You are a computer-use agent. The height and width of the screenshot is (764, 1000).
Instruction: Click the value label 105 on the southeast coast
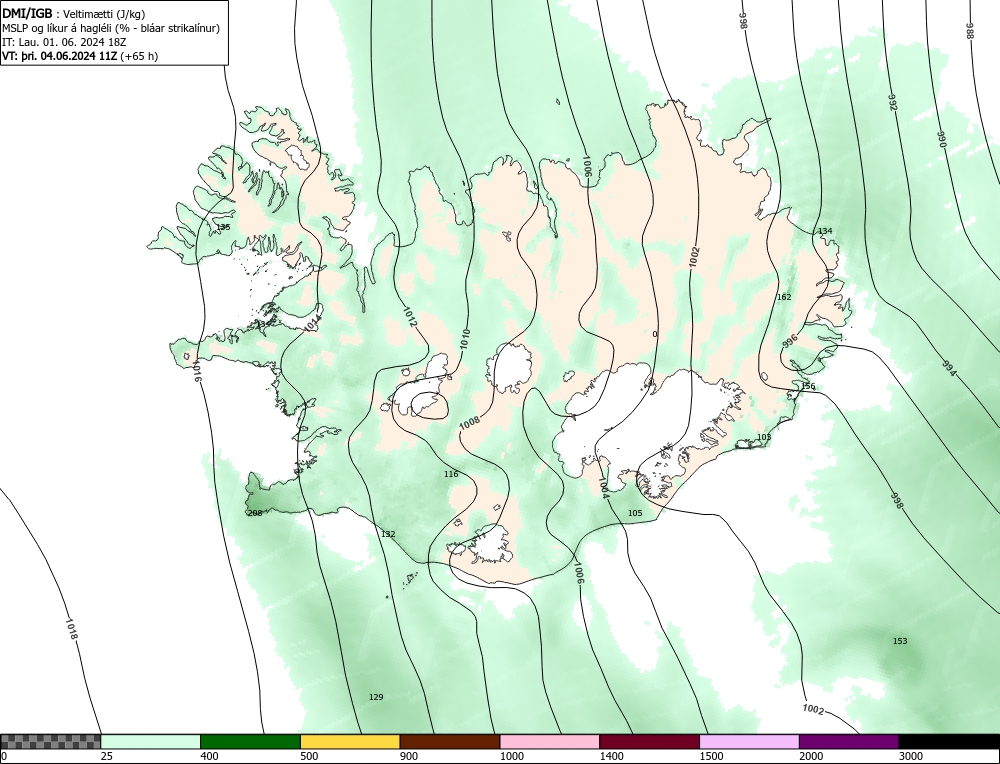[x=635, y=513]
